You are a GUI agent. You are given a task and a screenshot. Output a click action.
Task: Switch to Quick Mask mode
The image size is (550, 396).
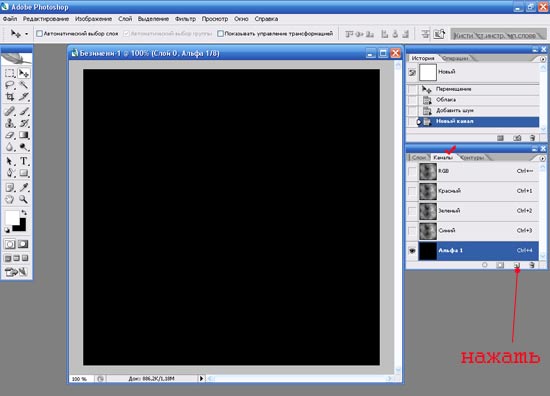click(23, 244)
